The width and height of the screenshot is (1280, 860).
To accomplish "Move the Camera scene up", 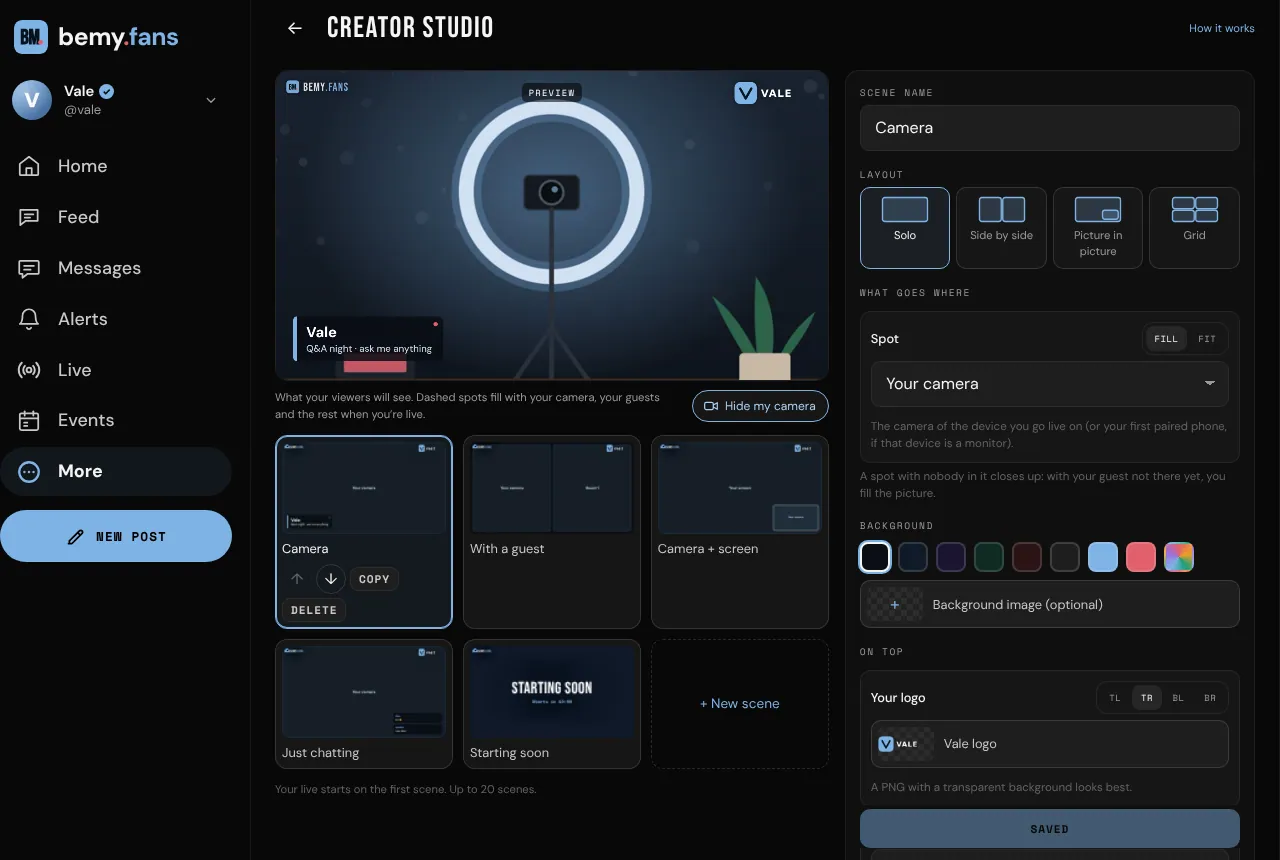I will click(297, 579).
